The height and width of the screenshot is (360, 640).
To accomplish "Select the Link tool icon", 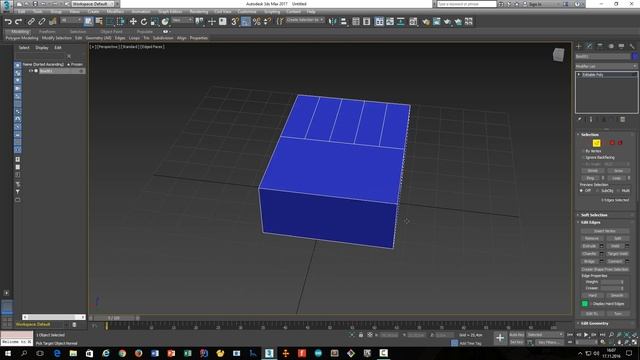I will click(x=31, y=22).
